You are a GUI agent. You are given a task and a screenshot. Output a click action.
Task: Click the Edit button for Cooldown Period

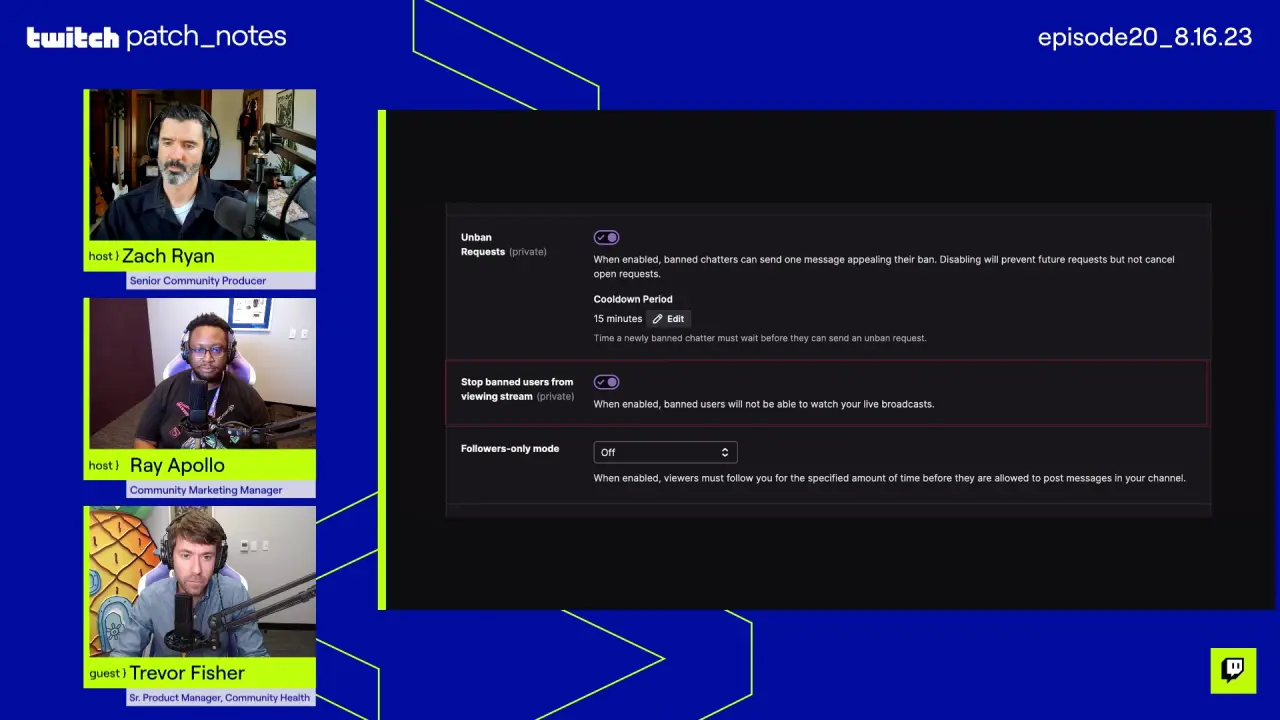point(668,318)
